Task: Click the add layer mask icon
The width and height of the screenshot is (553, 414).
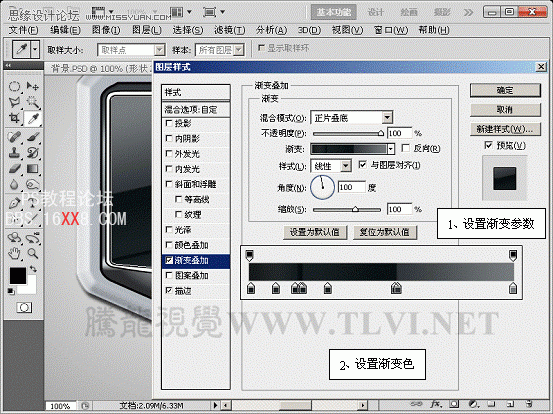Action: [x=454, y=404]
